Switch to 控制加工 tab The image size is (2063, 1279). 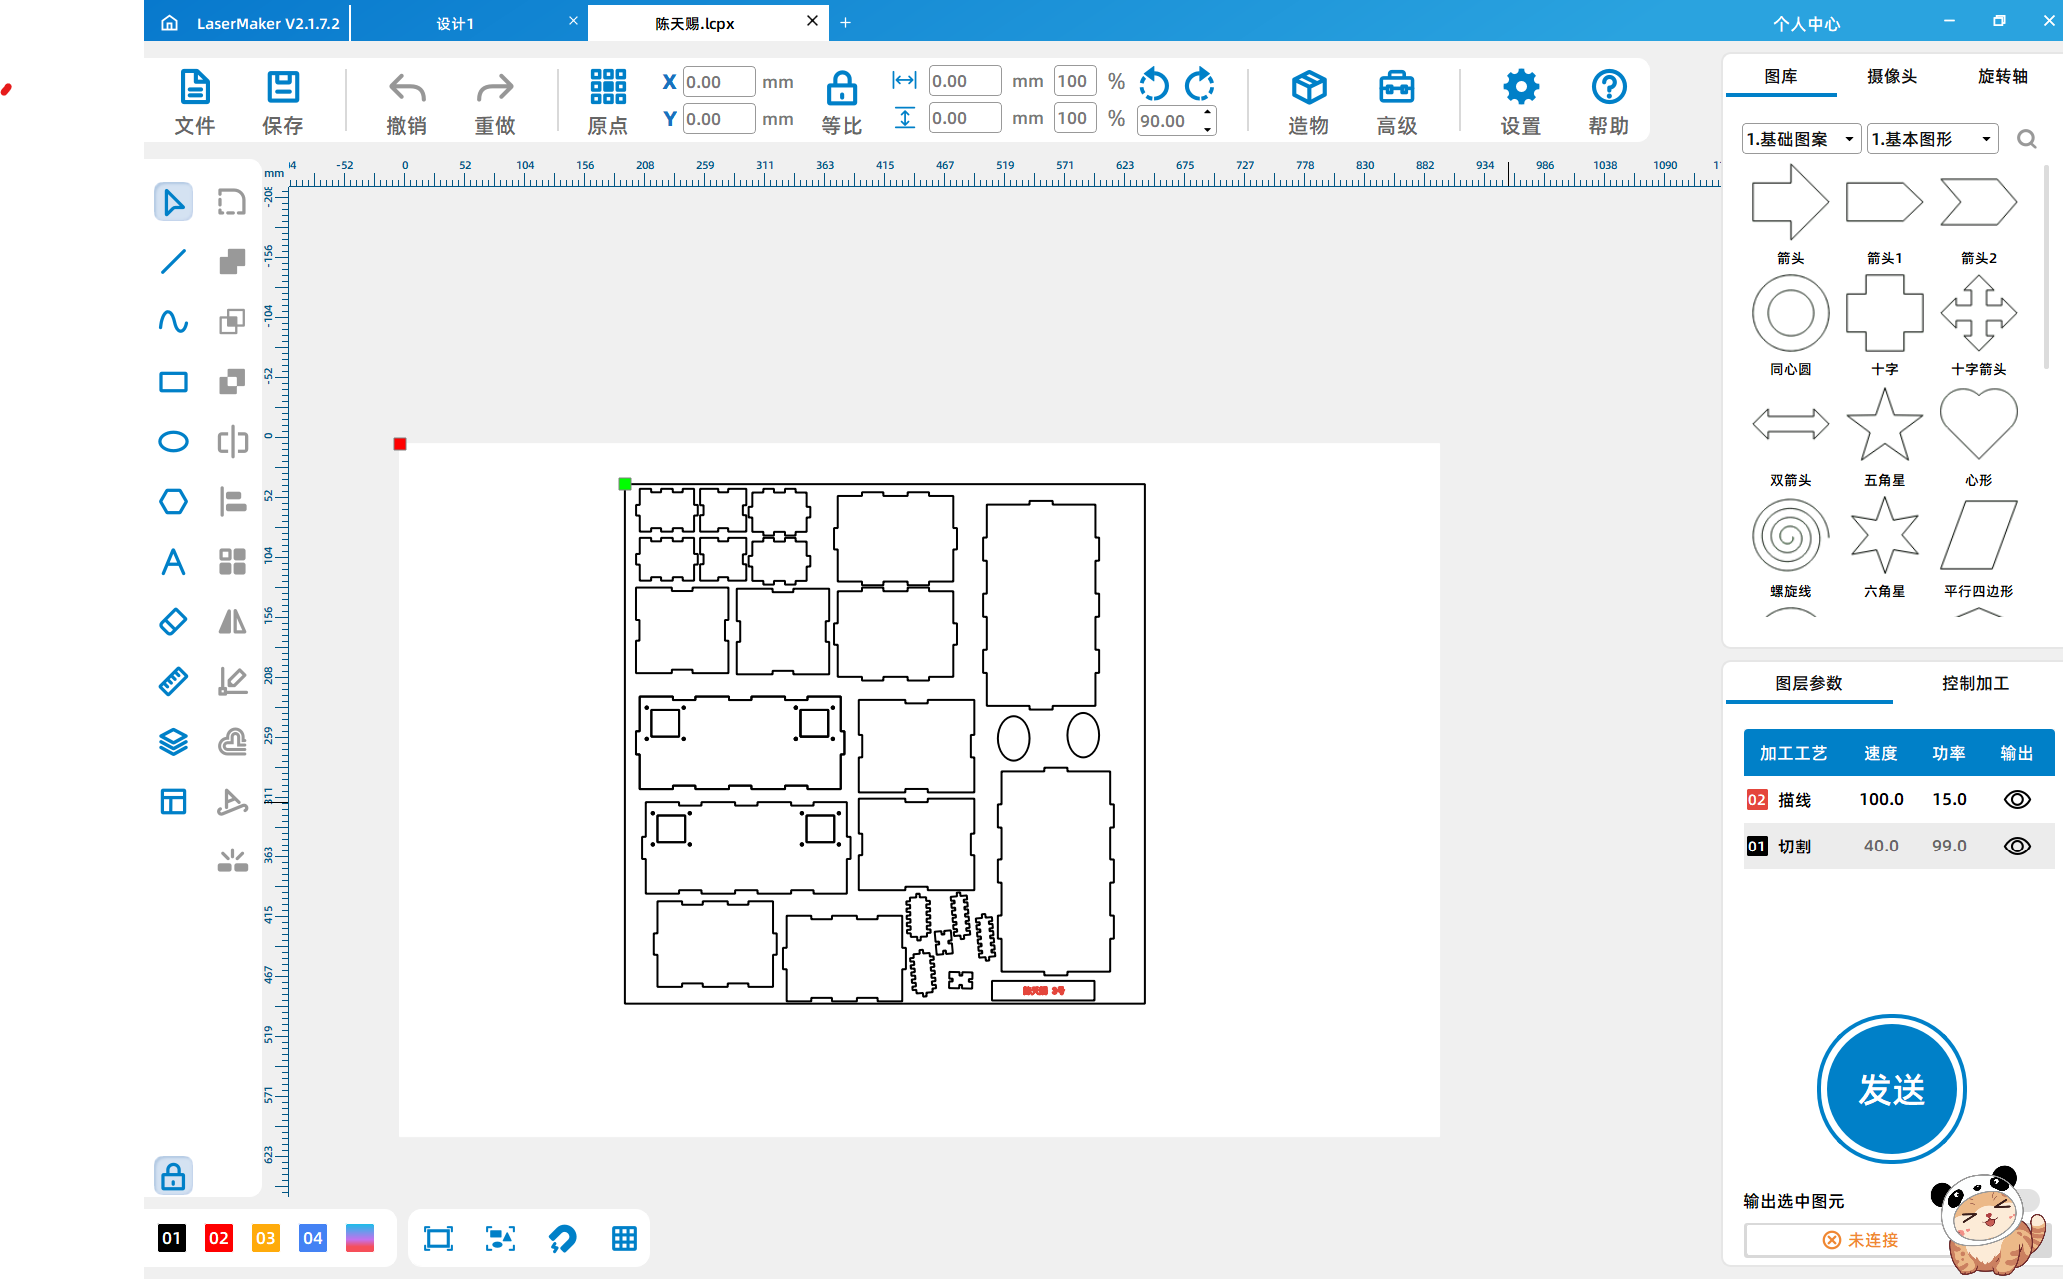point(1975,683)
